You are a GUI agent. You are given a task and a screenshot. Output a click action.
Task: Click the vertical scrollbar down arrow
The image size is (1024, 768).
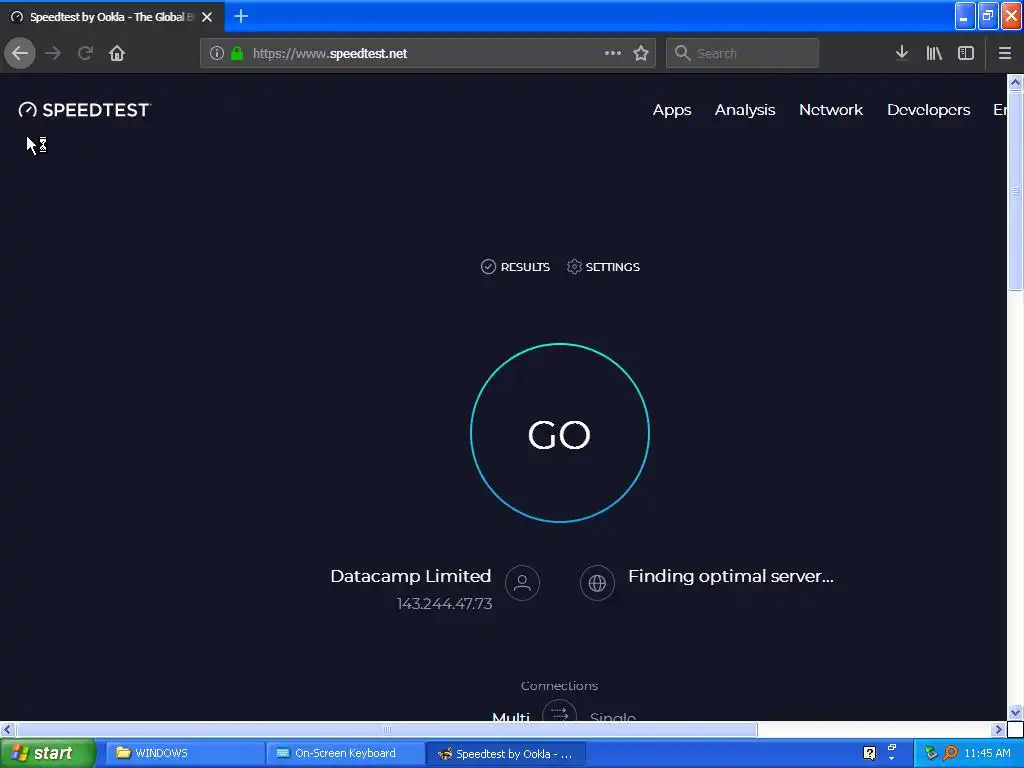click(1015, 712)
